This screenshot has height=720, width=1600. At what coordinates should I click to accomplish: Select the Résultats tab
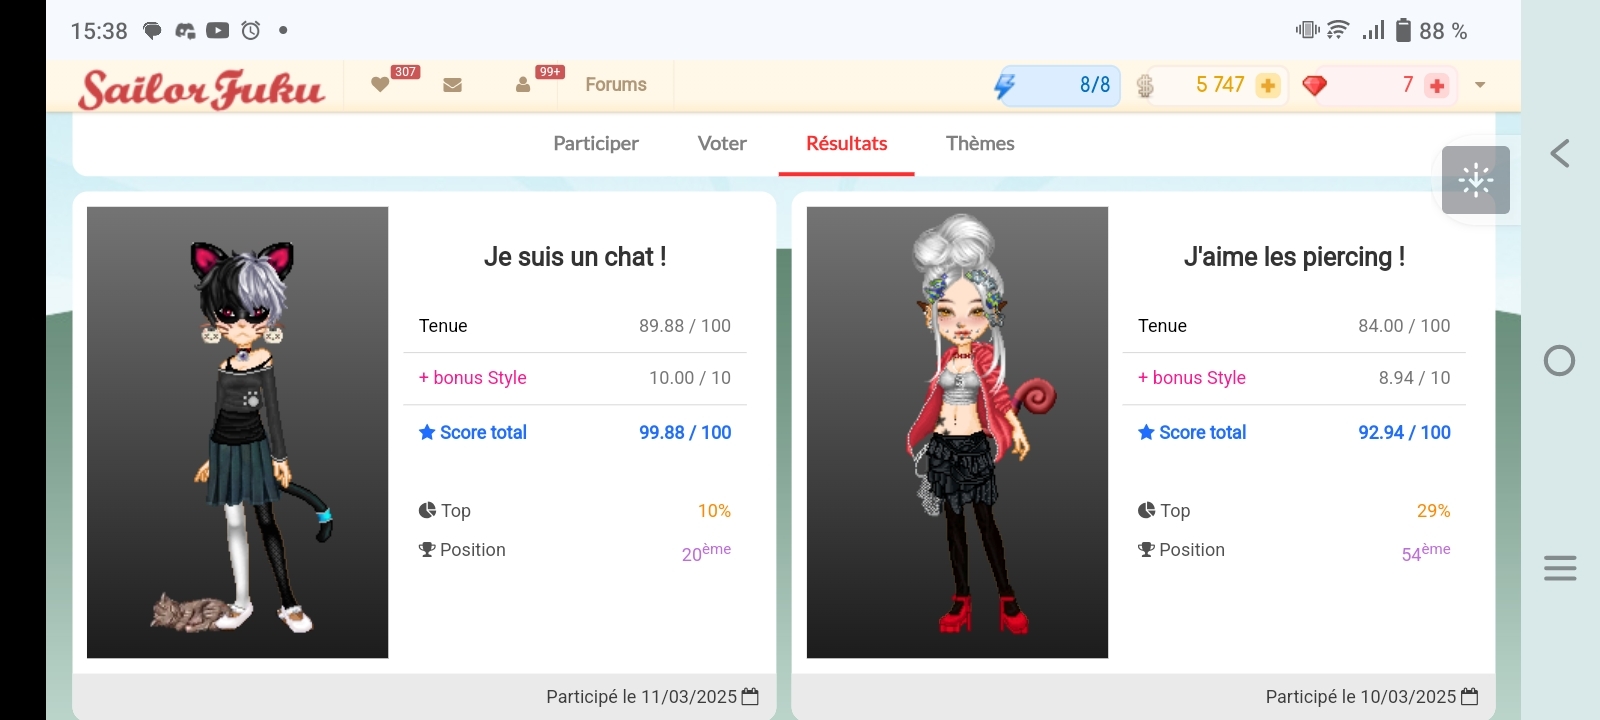click(847, 144)
